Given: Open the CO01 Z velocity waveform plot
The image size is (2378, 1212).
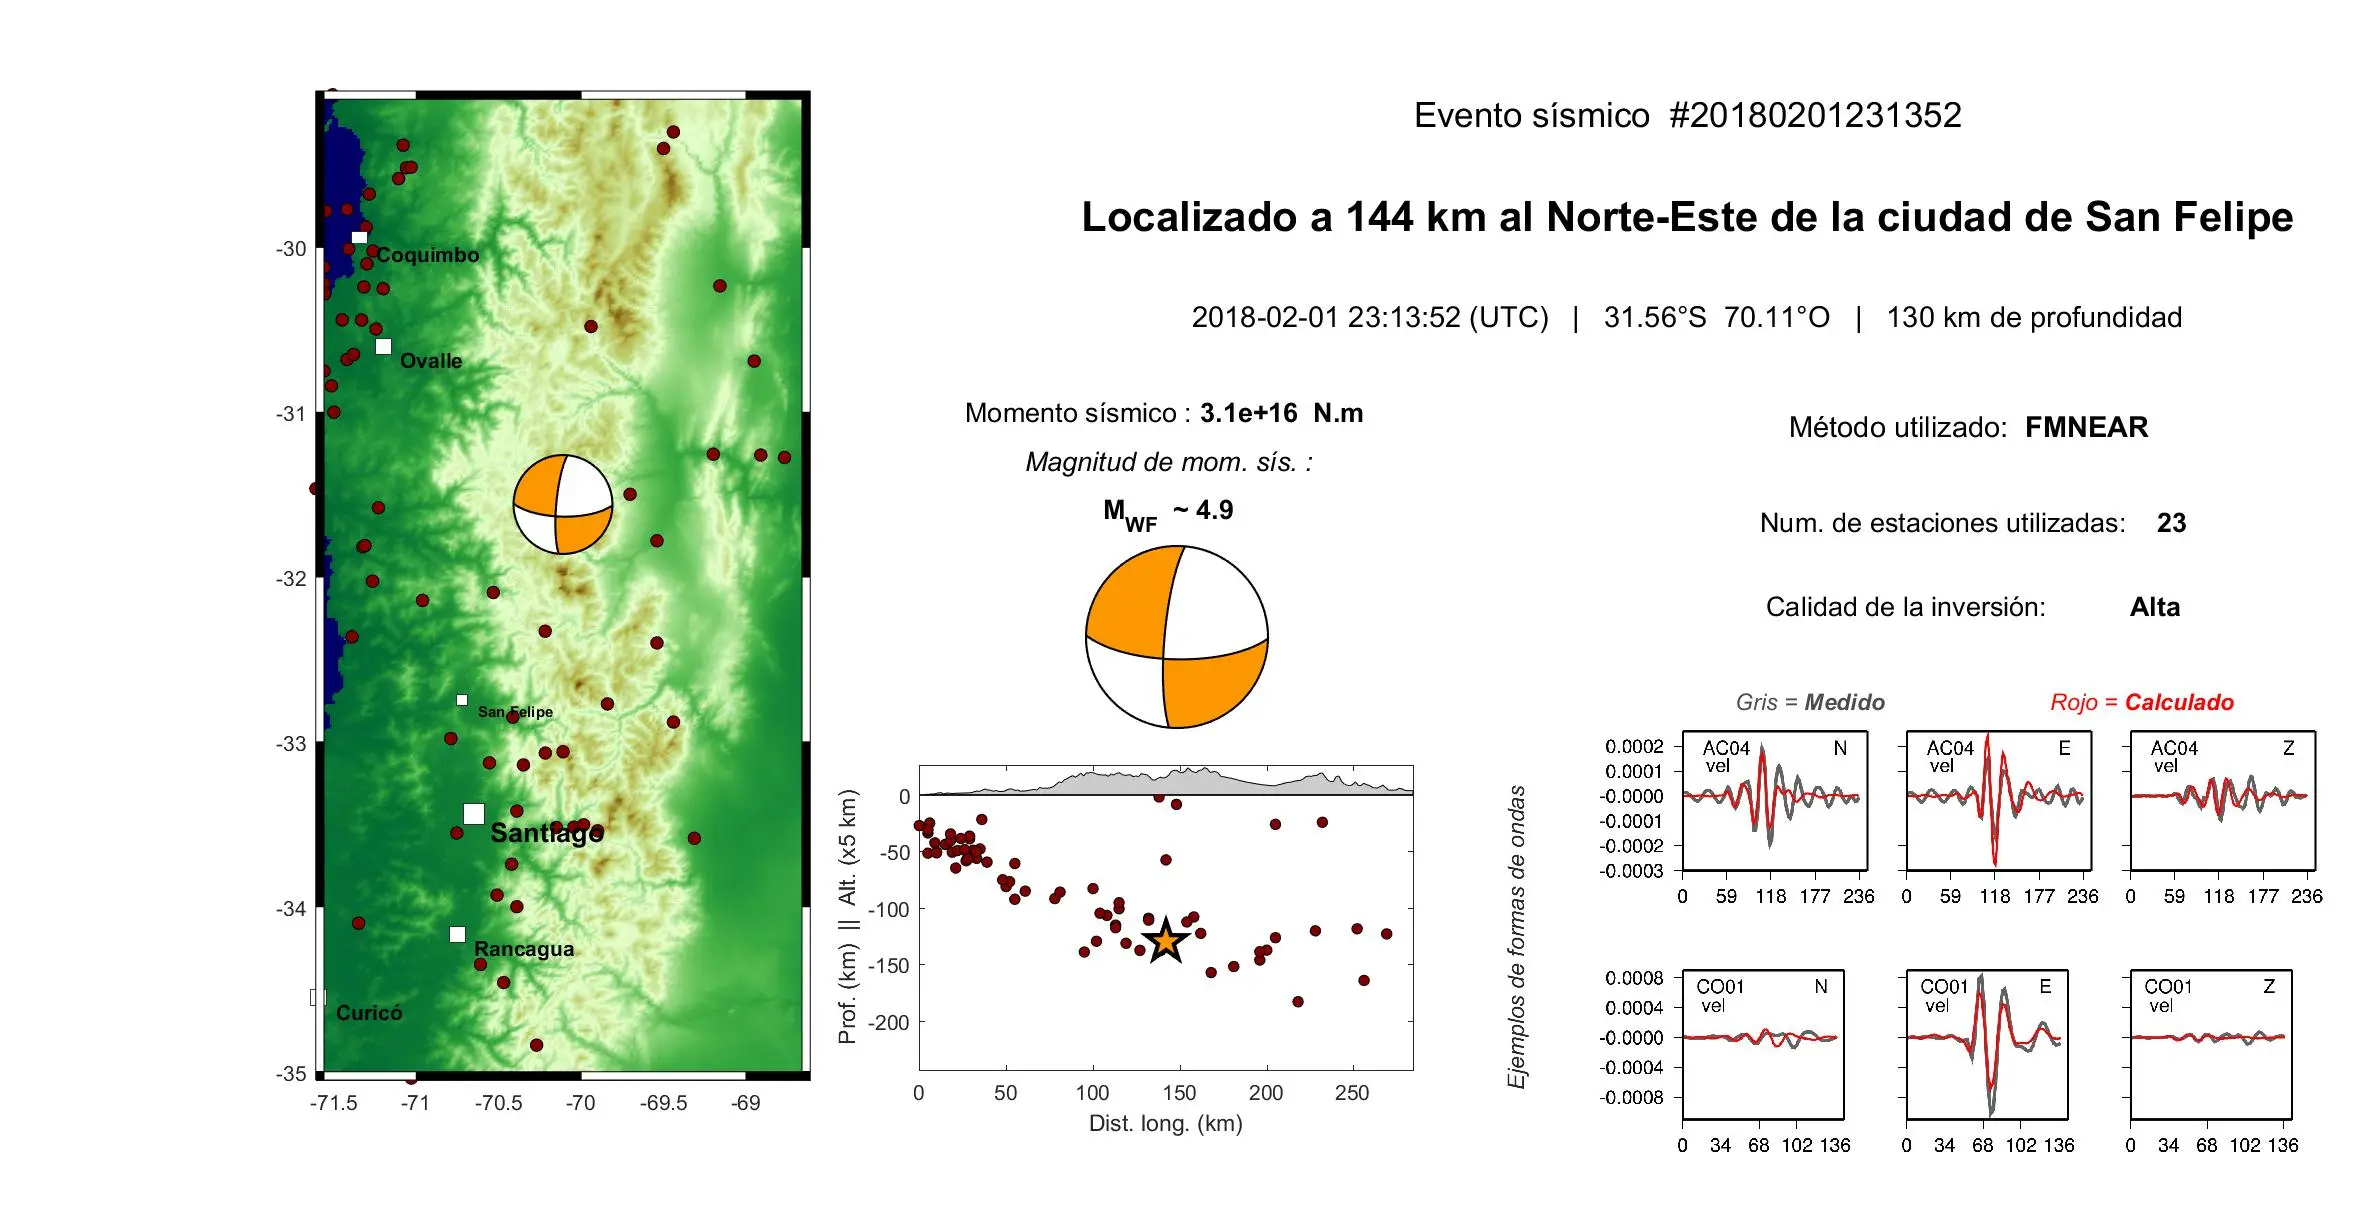Looking at the screenshot, I should [x=2211, y=1044].
